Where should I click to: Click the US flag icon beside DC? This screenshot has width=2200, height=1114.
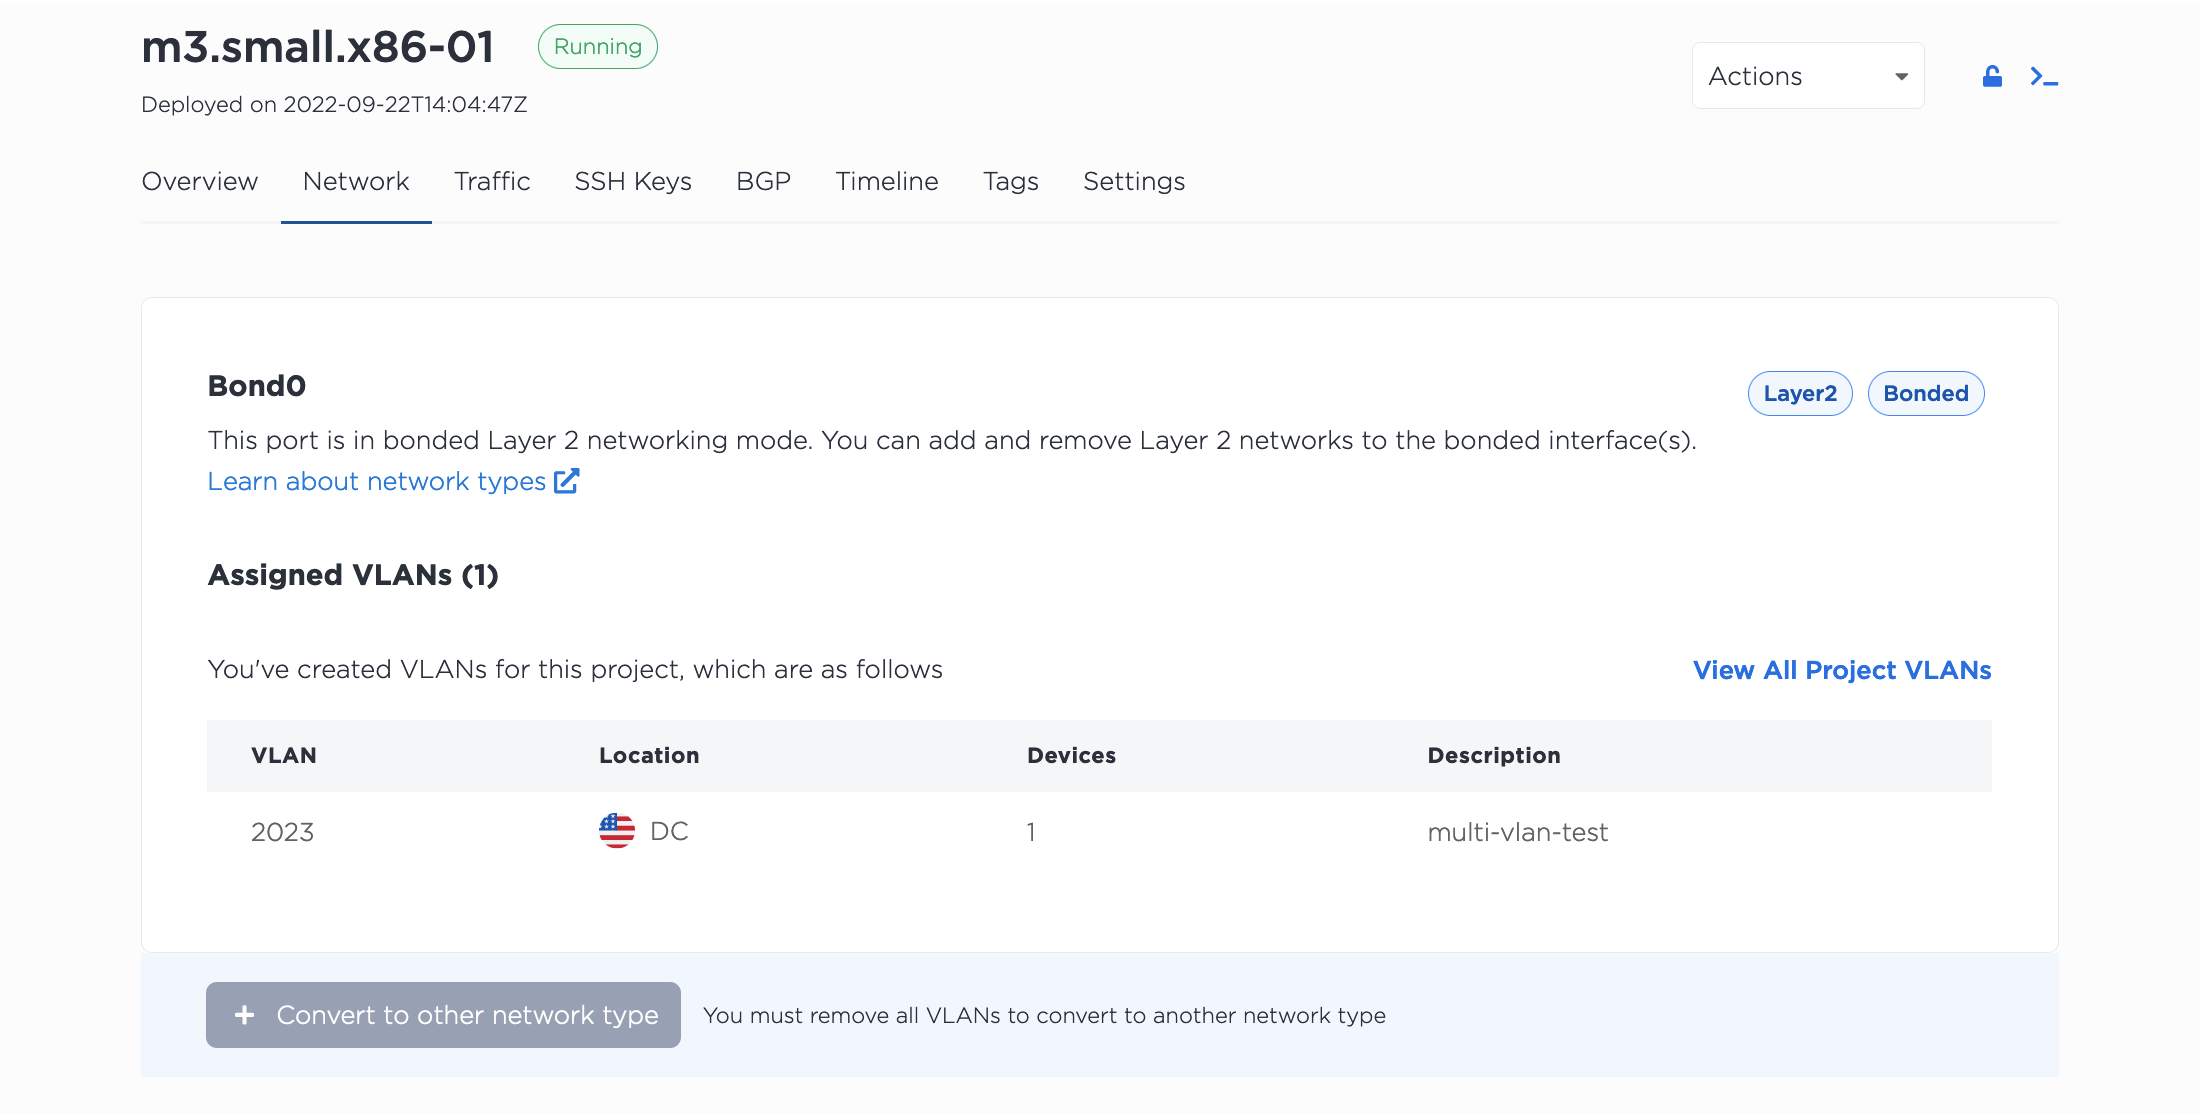617,830
